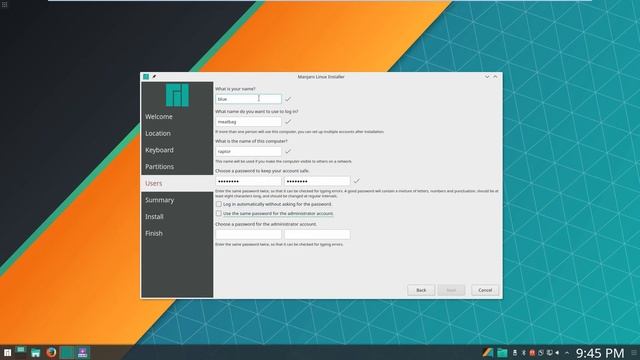Image resolution: width=640 pixels, height=360 pixels.
Task: Focus the first account password field
Action: pos(248,181)
